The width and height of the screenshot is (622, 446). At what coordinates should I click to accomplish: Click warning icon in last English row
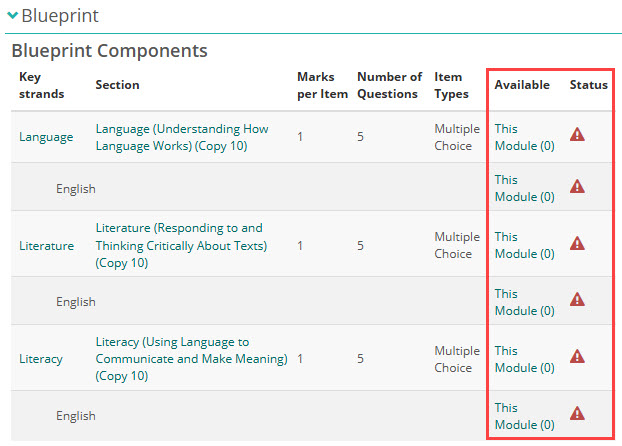click(x=577, y=413)
